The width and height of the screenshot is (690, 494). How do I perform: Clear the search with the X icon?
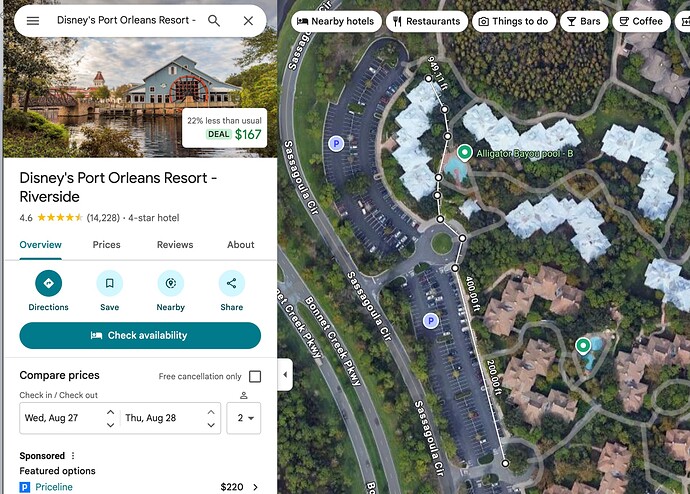pyautogui.click(x=248, y=21)
